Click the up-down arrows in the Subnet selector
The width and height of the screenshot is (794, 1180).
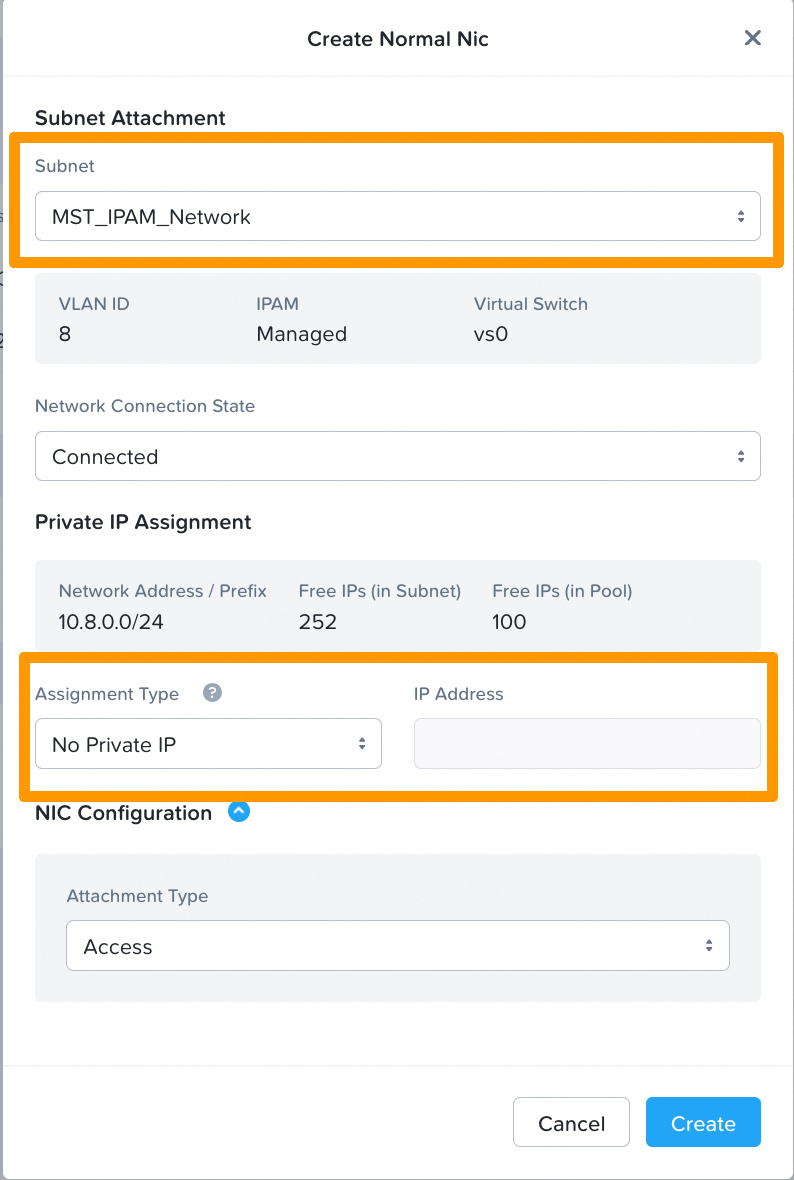point(741,216)
